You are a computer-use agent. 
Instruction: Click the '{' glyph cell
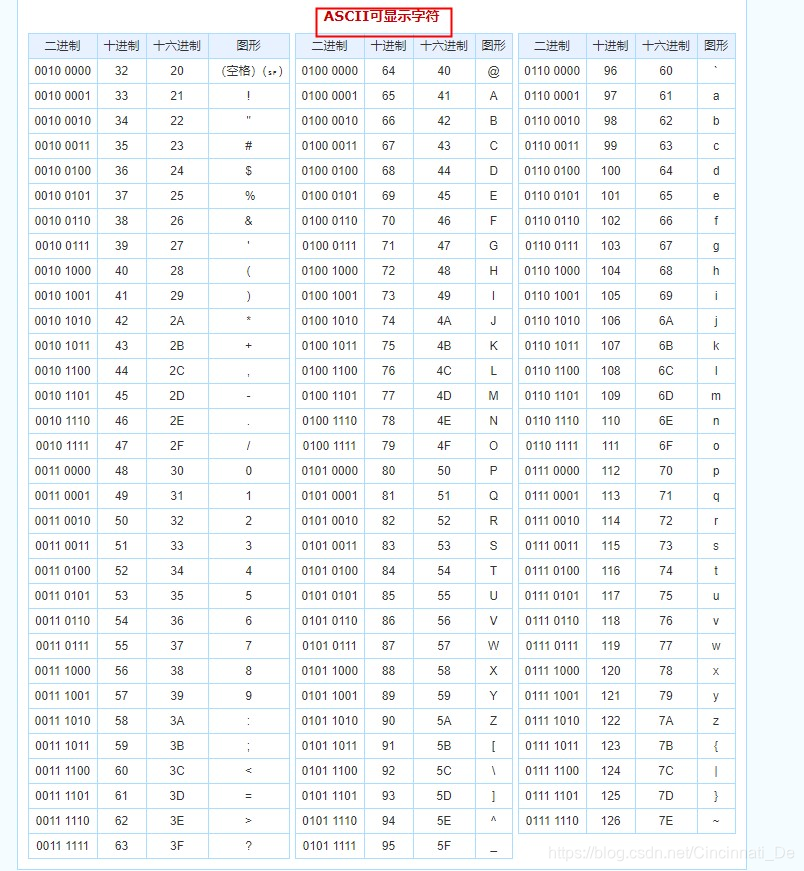point(716,746)
